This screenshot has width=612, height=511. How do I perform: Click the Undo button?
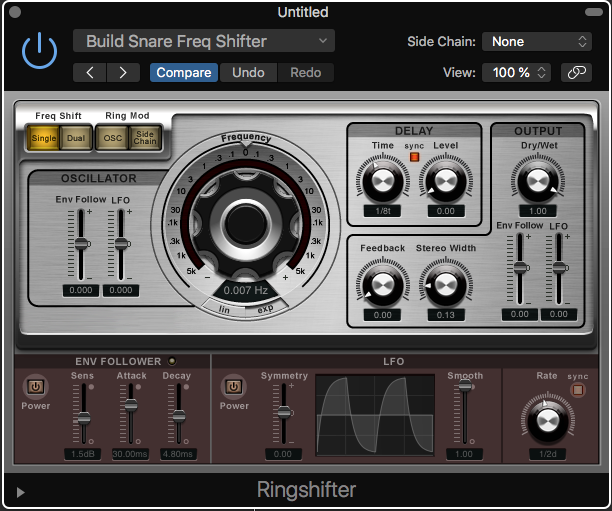coord(248,73)
